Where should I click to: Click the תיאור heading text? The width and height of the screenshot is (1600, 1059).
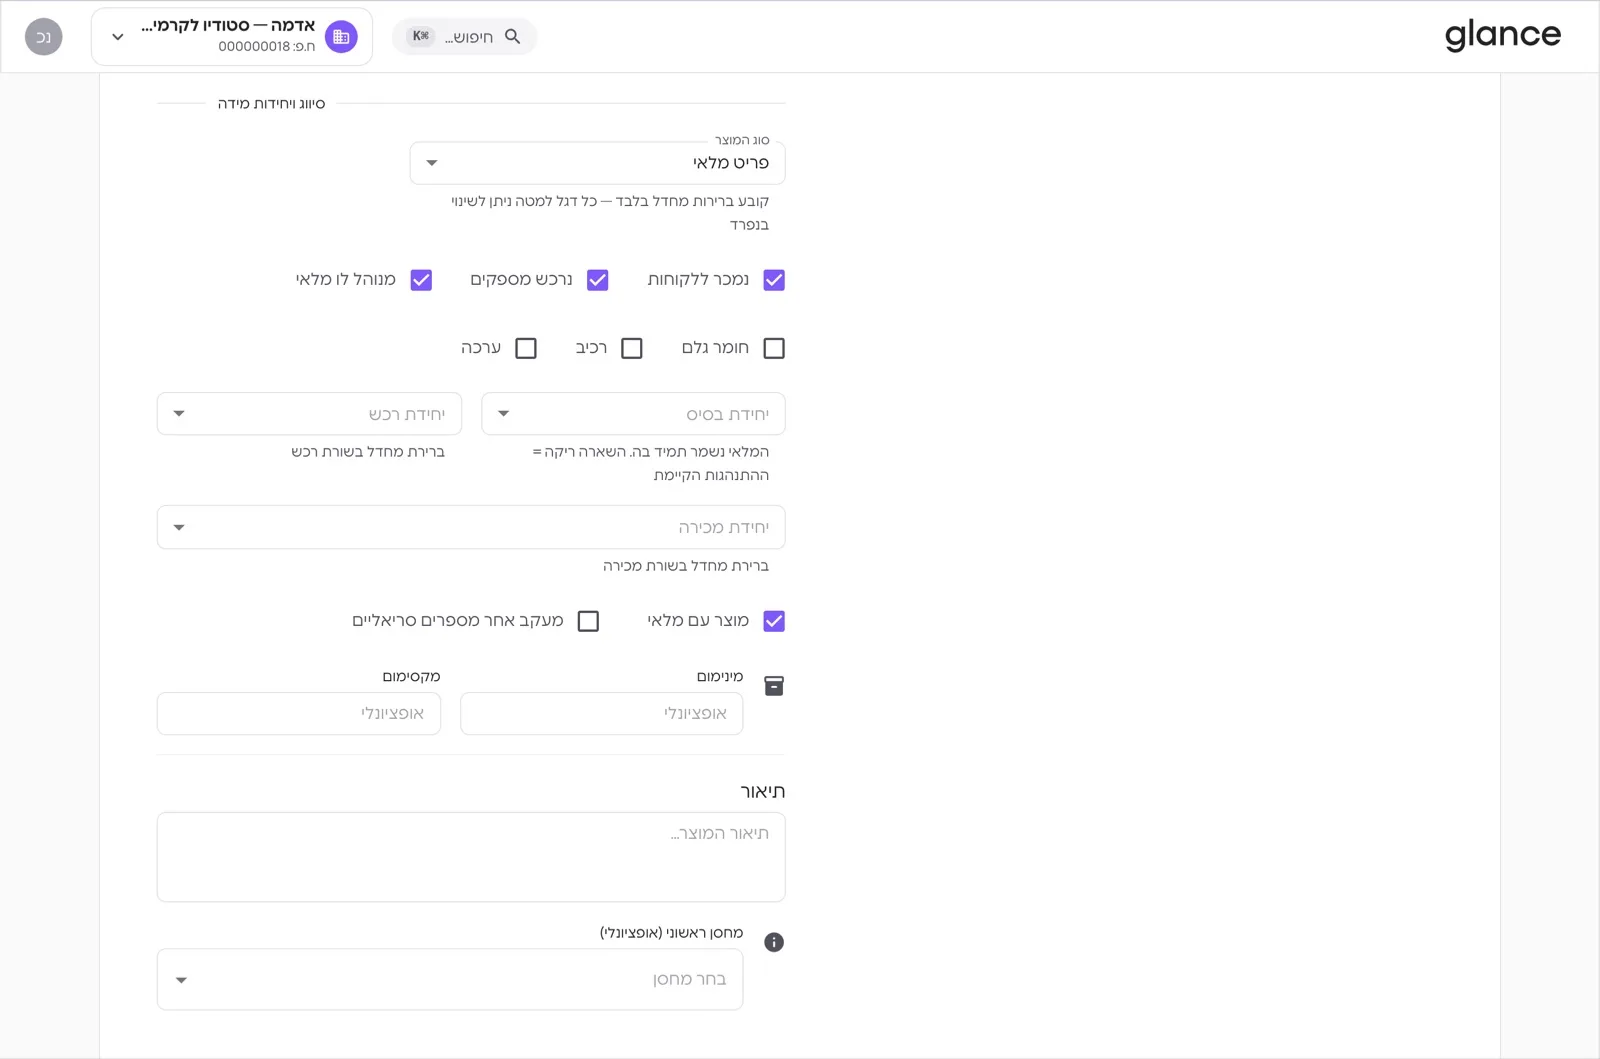[762, 792]
